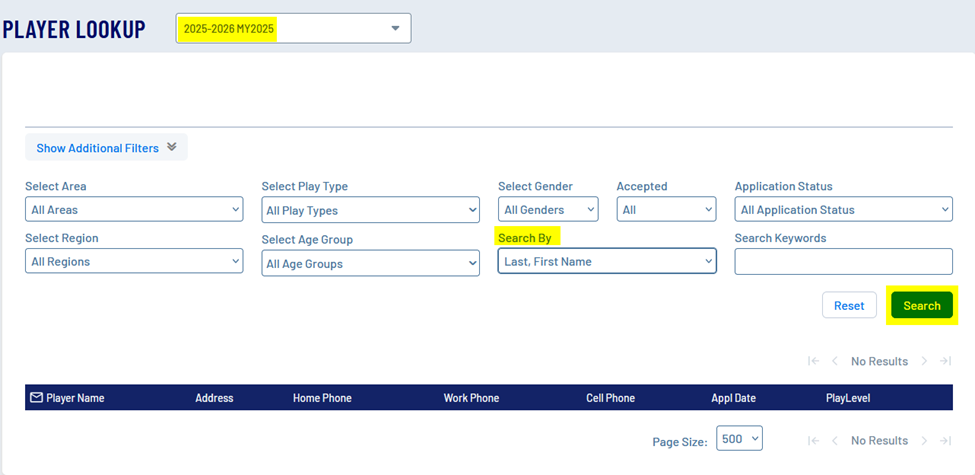
Task: Open the Select Play Type dropdown
Action: 370,210
